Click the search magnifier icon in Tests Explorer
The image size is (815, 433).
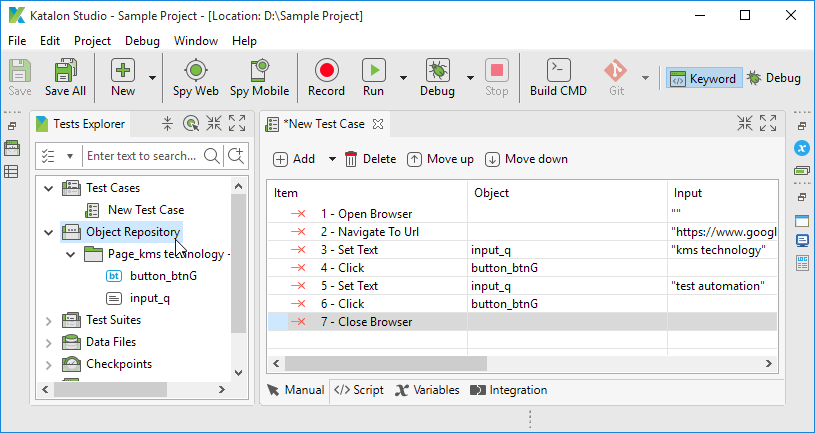[212, 156]
